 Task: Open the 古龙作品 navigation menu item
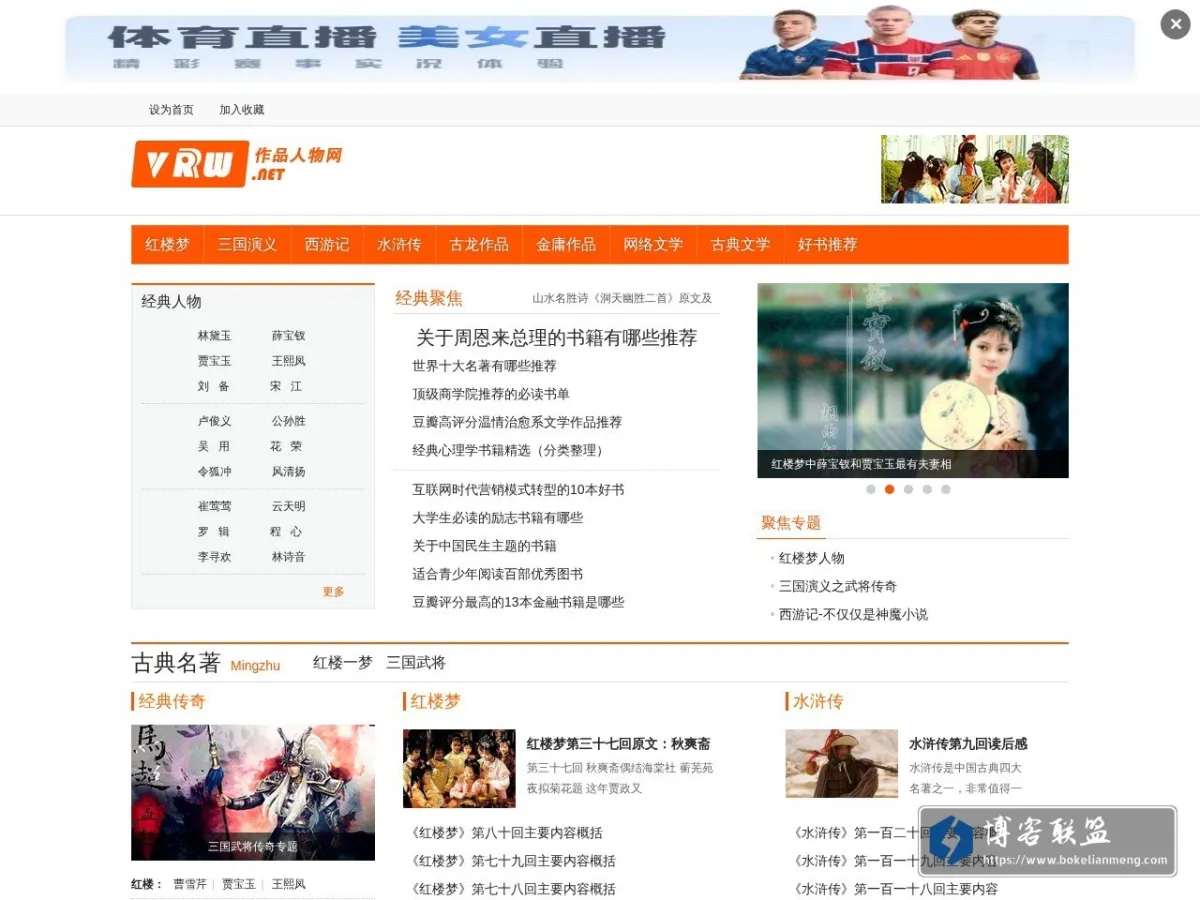point(479,244)
